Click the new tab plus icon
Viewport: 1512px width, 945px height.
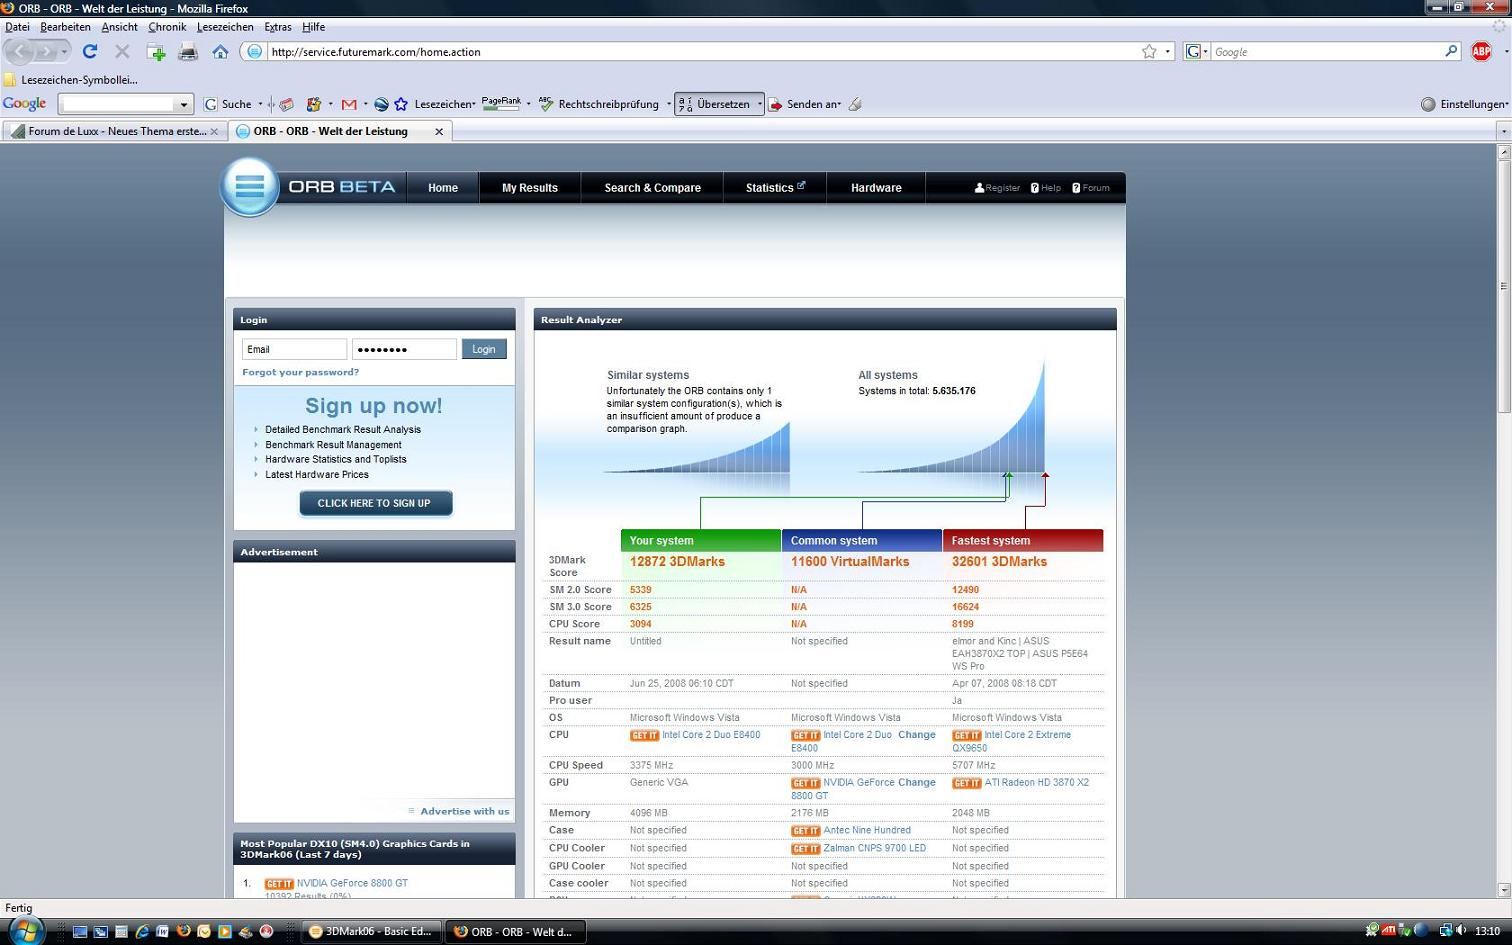pyautogui.click(x=156, y=52)
